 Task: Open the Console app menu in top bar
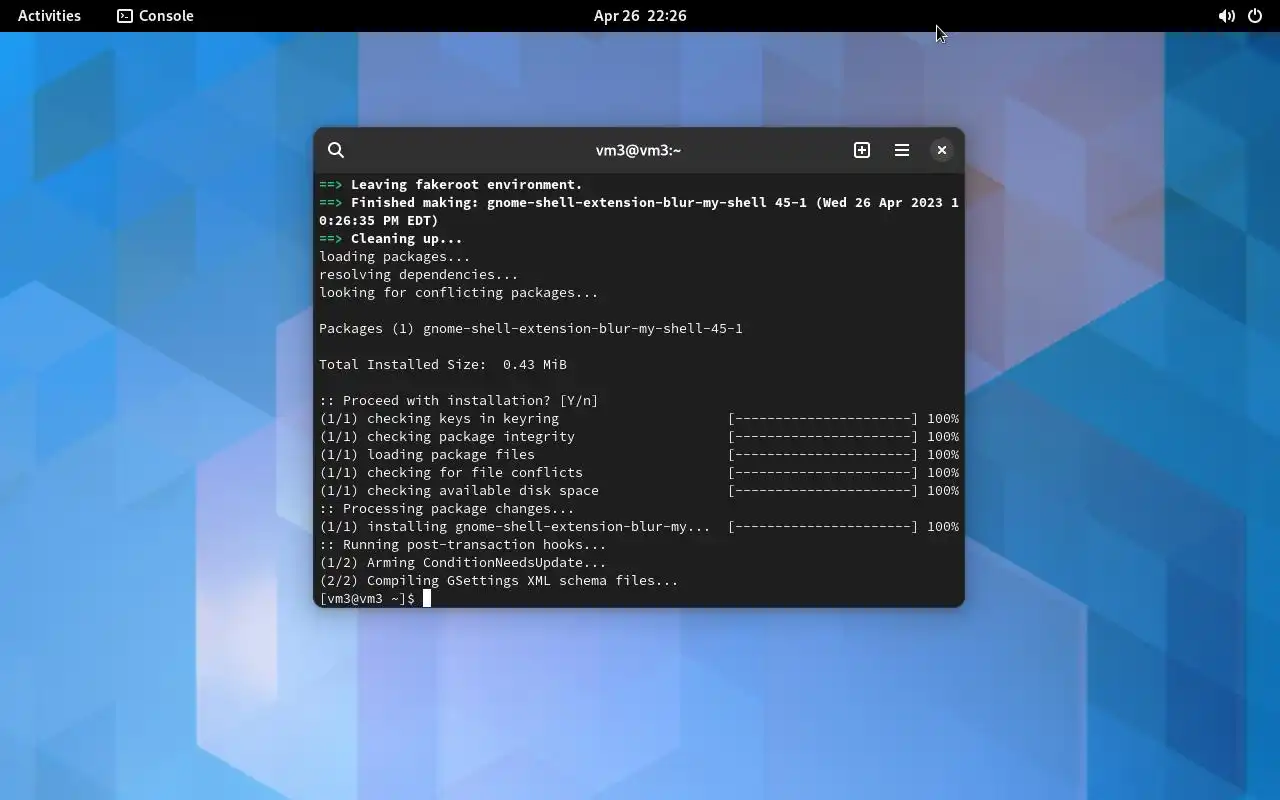pyautogui.click(x=155, y=16)
